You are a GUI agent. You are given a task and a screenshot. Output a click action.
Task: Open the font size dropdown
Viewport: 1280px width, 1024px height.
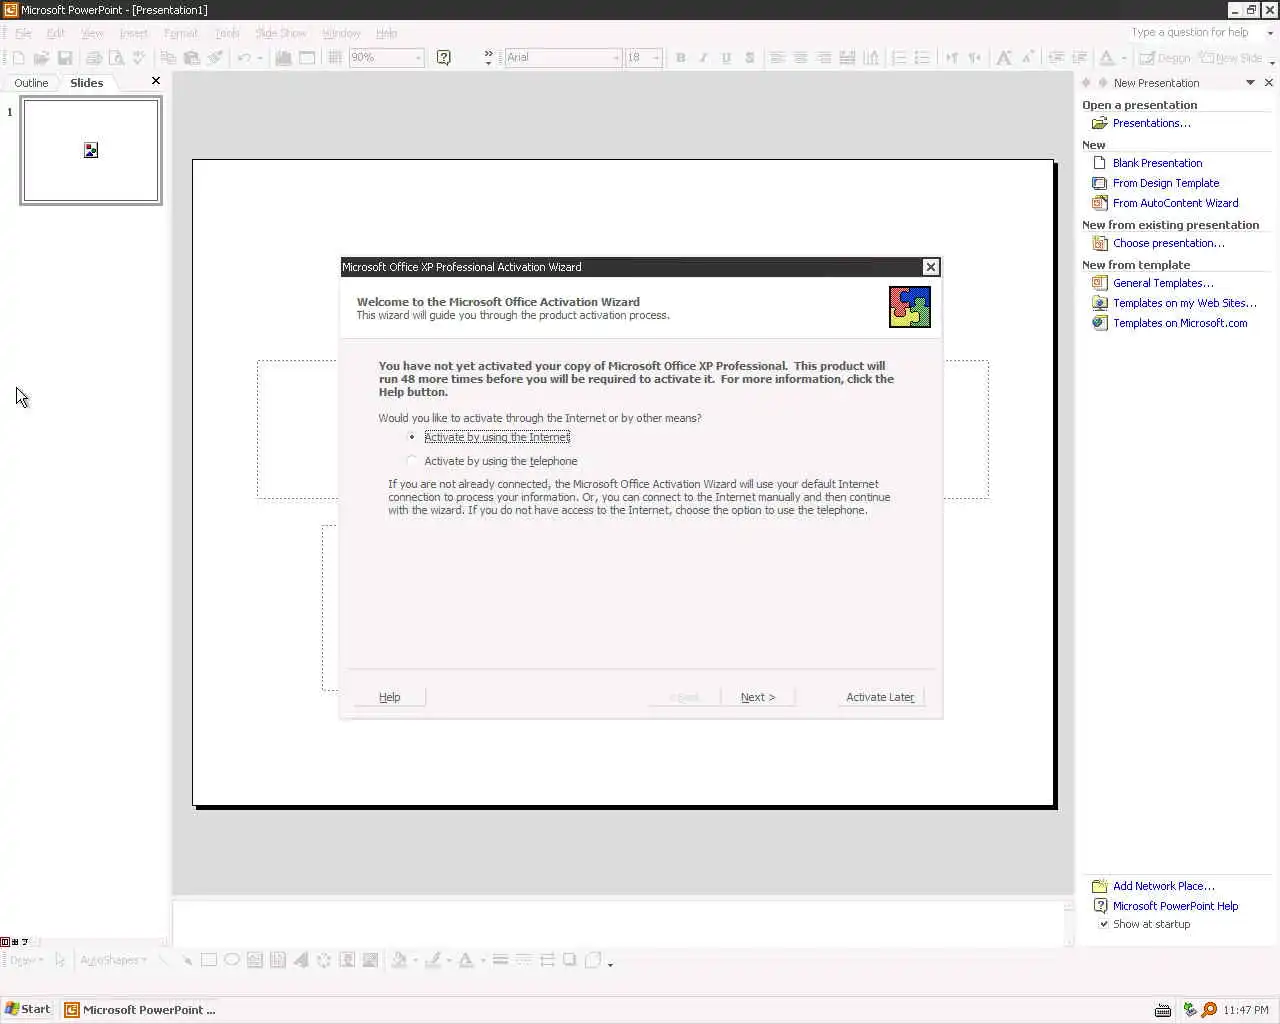pos(656,58)
